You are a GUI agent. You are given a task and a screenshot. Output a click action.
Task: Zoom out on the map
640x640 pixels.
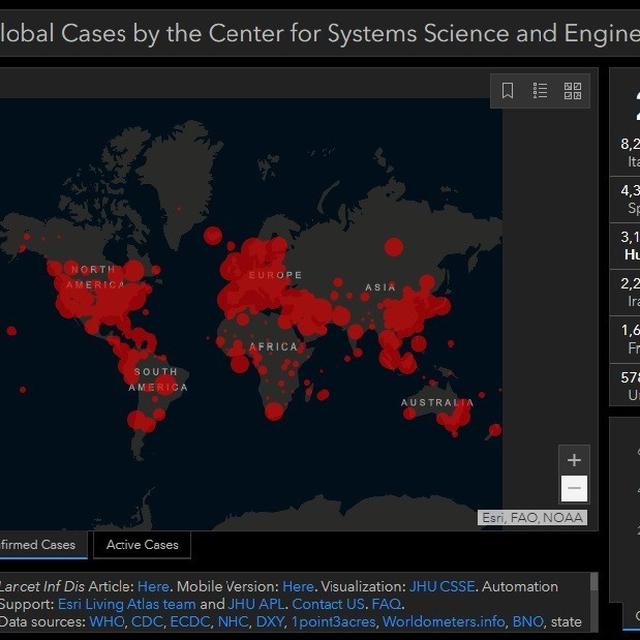pos(574,489)
